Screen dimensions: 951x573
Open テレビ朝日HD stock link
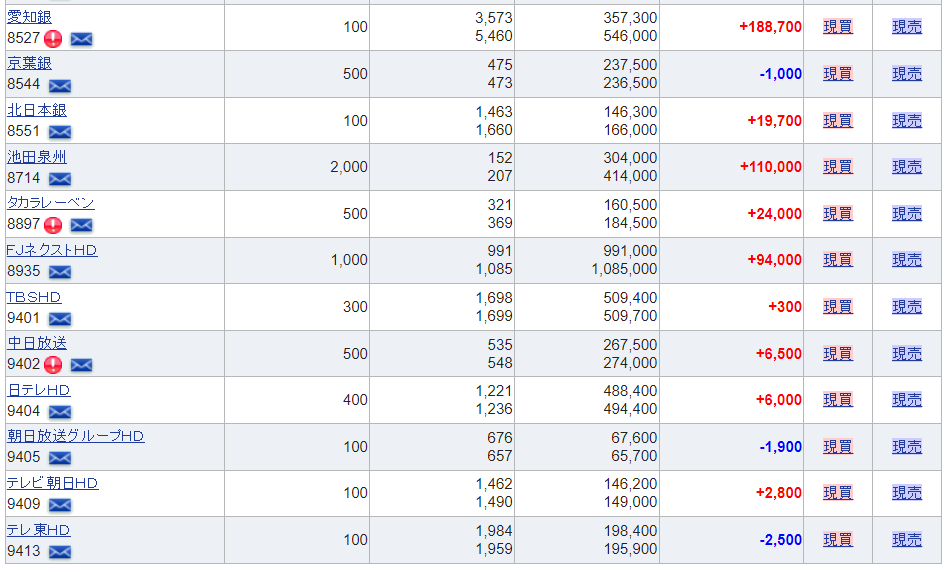coord(53,483)
